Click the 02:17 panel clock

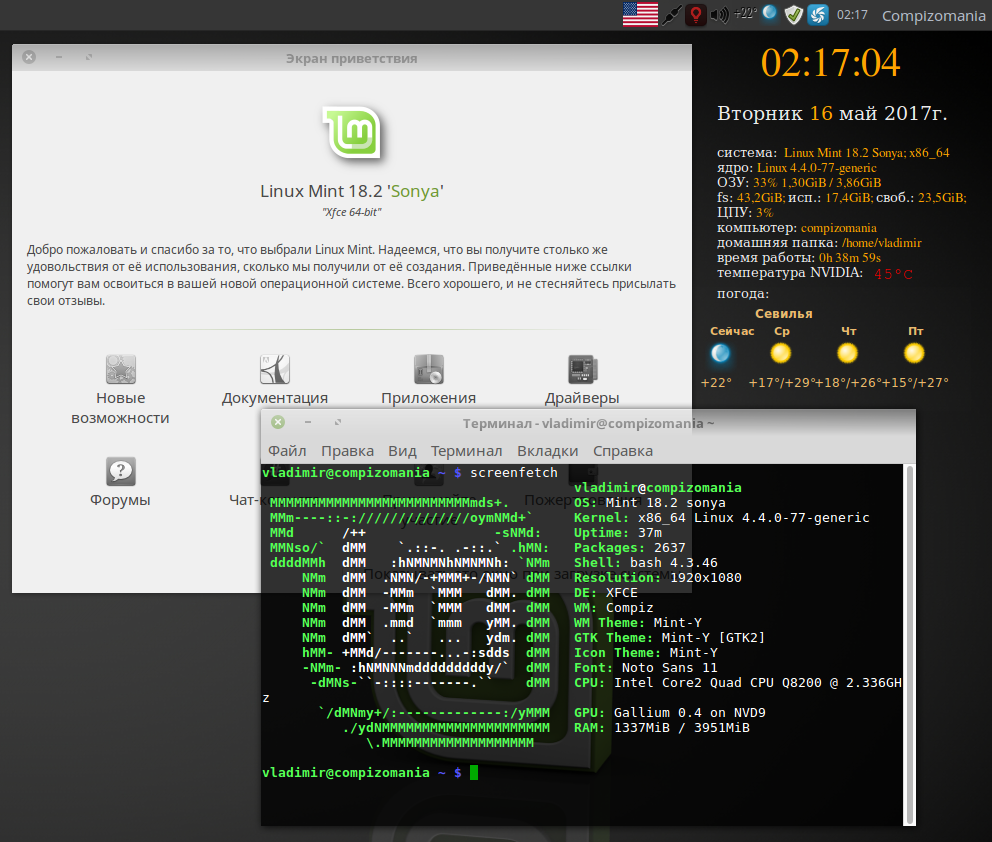(852, 15)
